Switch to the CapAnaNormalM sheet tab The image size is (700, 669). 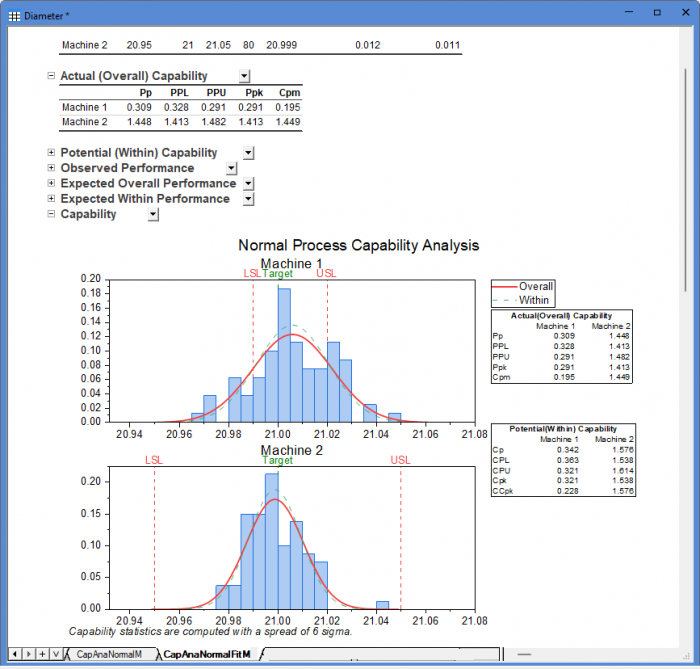tap(109, 654)
